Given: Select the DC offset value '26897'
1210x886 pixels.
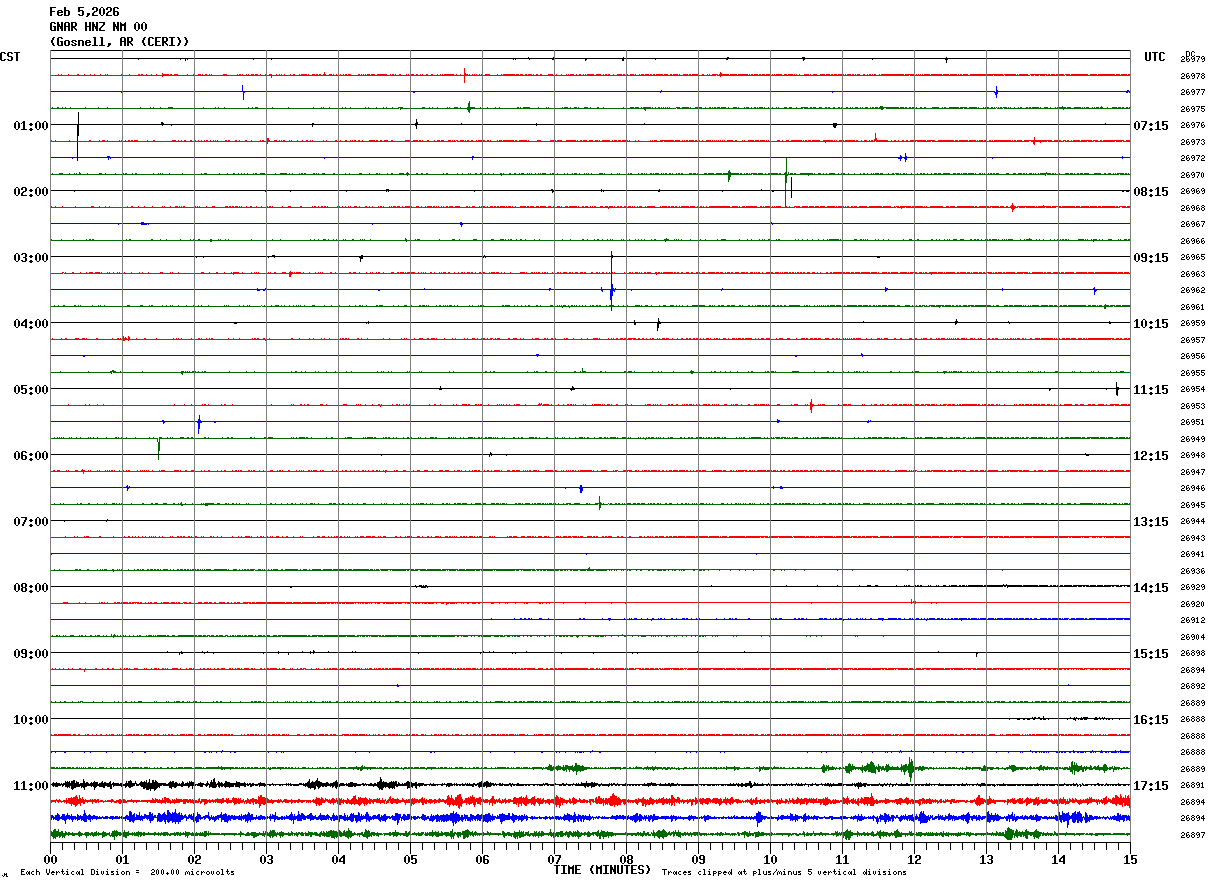Looking at the screenshot, I should click(x=1192, y=835).
